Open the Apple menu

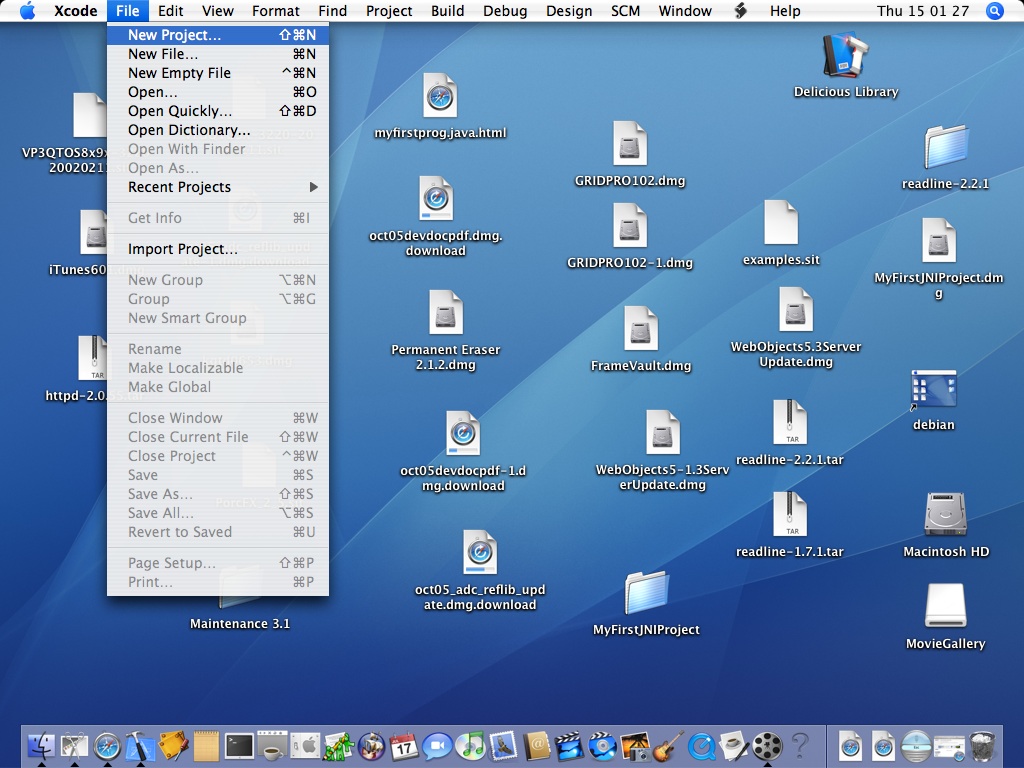point(27,11)
